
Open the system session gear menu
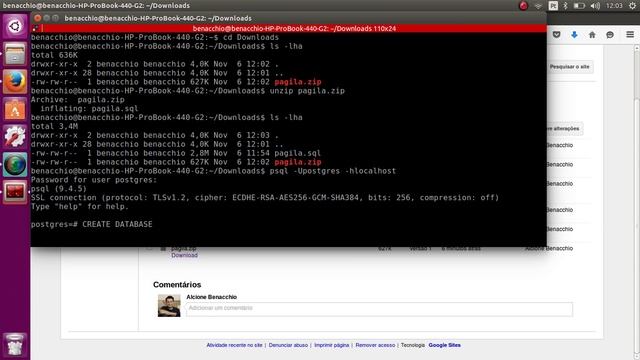[x=632, y=6]
